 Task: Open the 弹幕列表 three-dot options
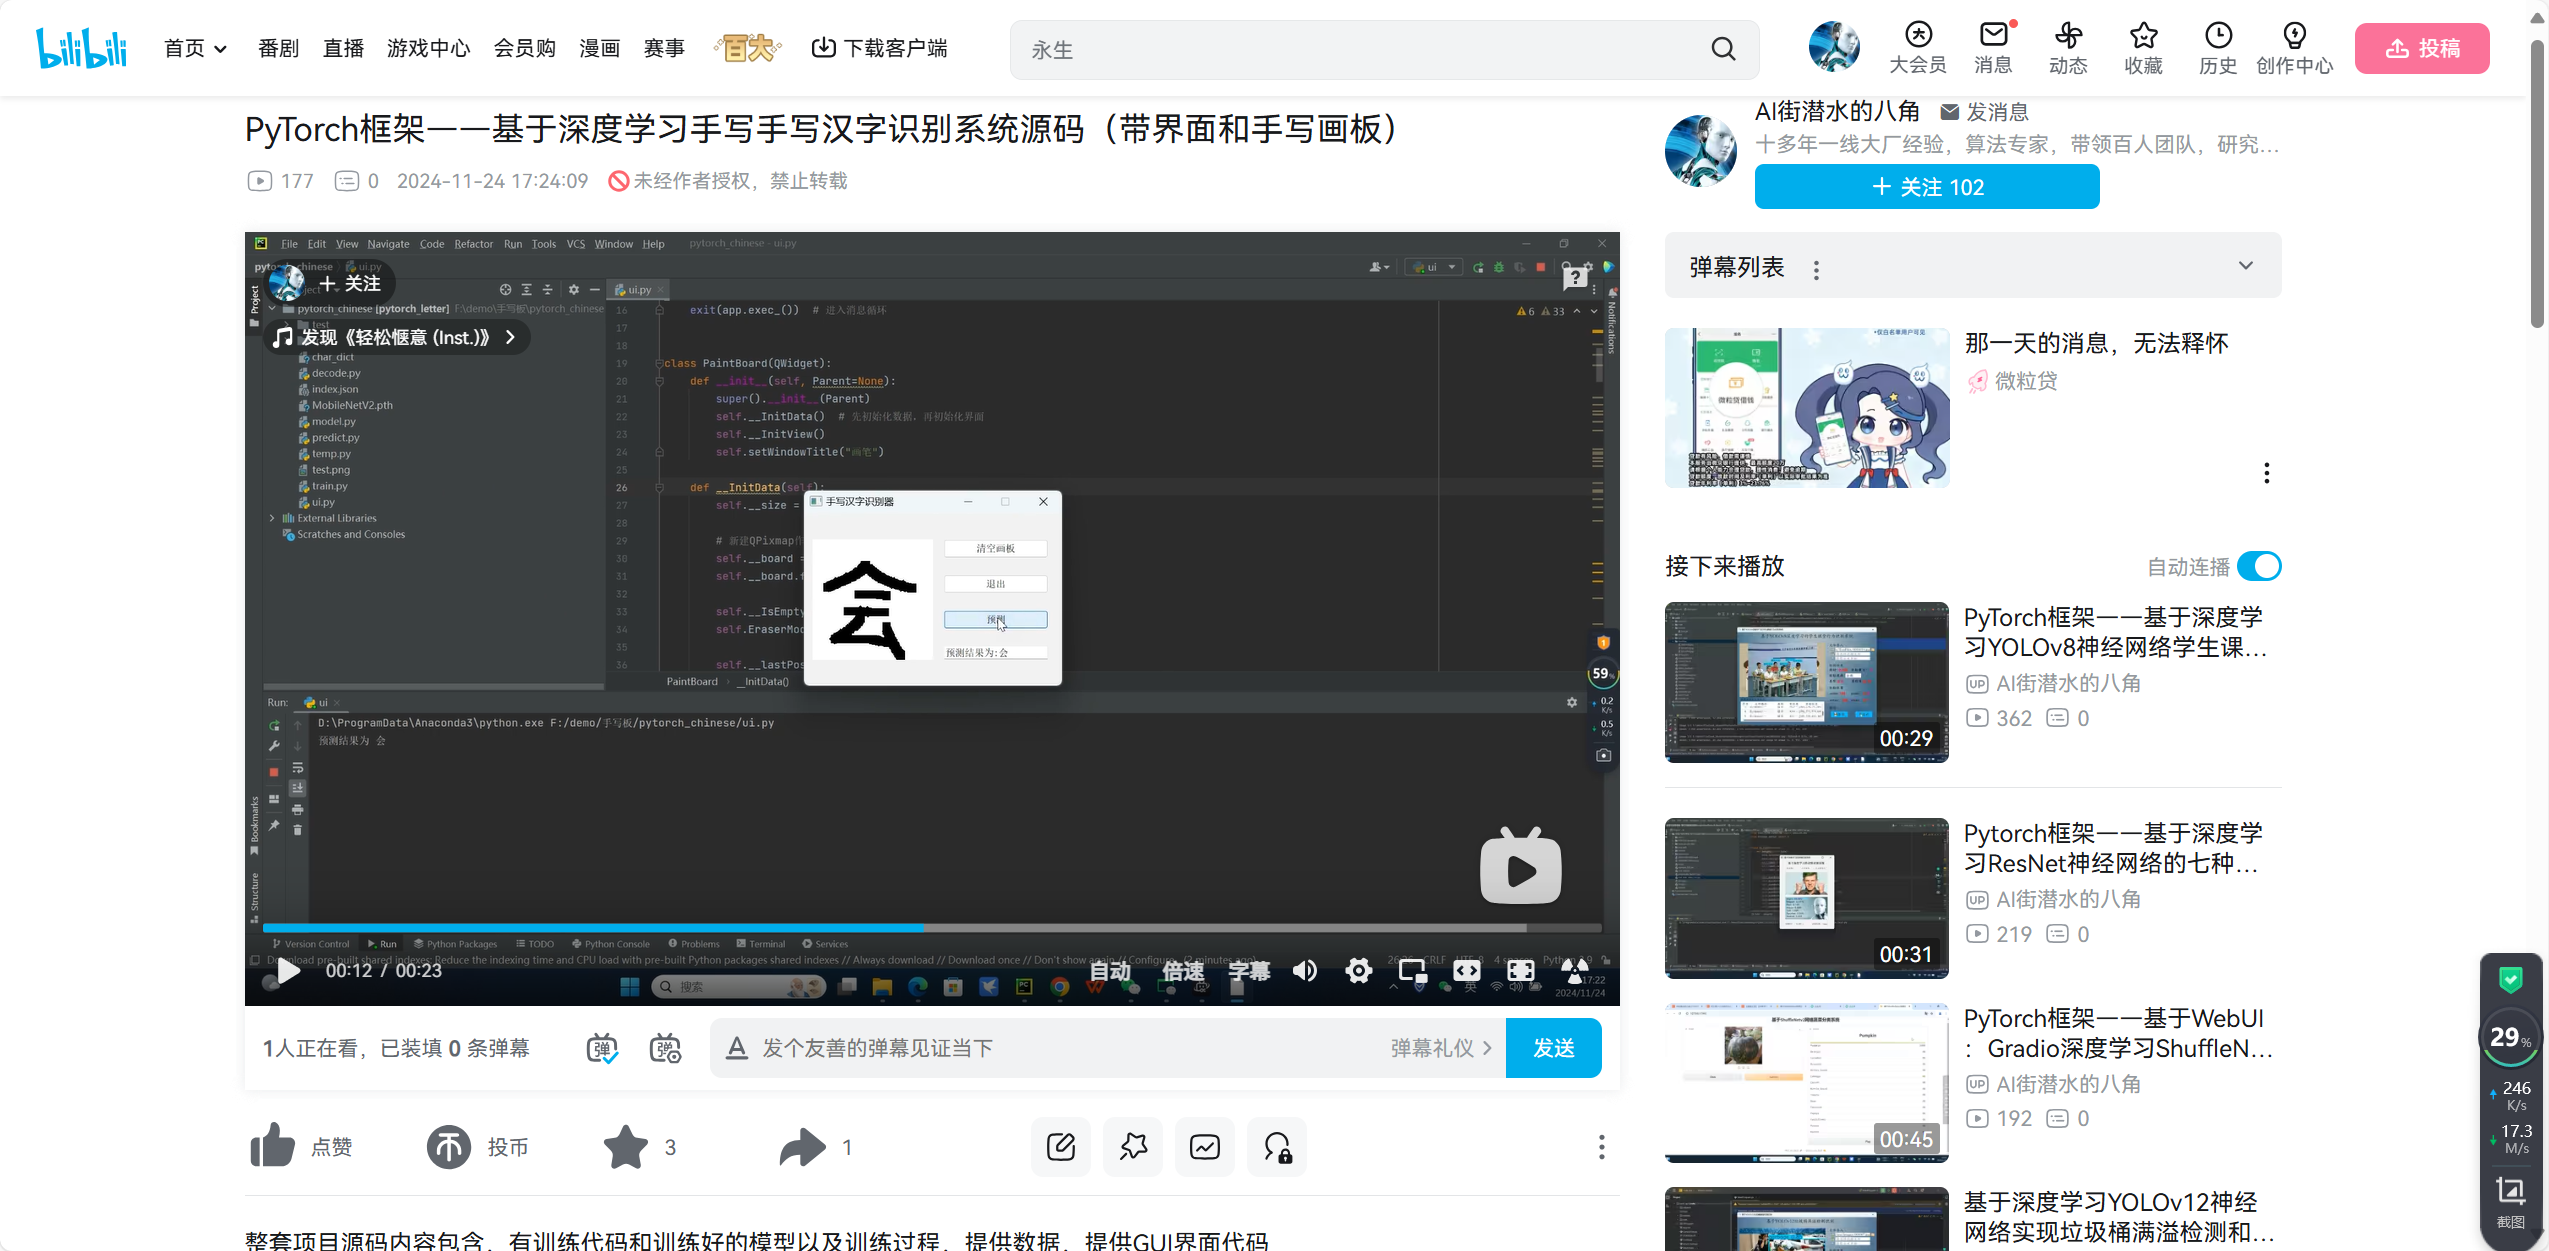click(1816, 269)
